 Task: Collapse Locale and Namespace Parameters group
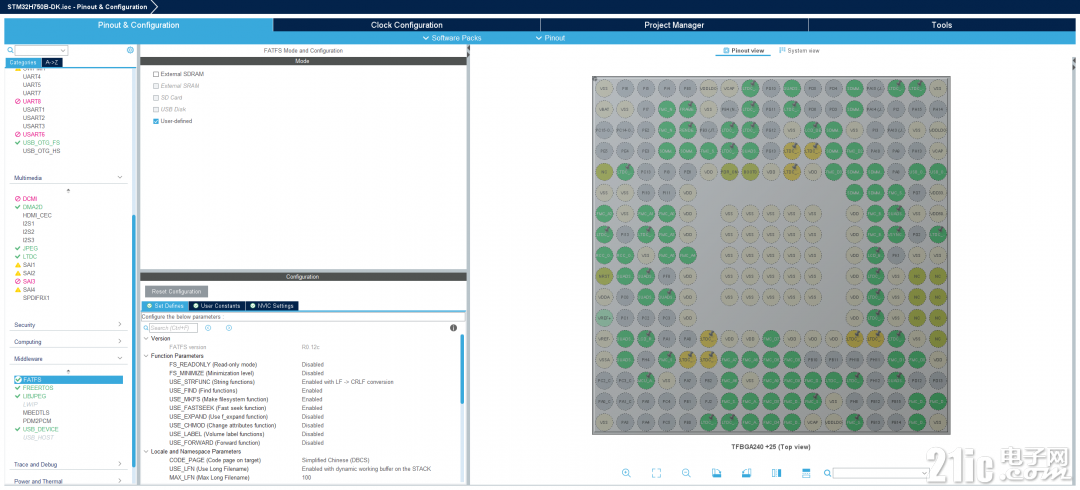145,451
